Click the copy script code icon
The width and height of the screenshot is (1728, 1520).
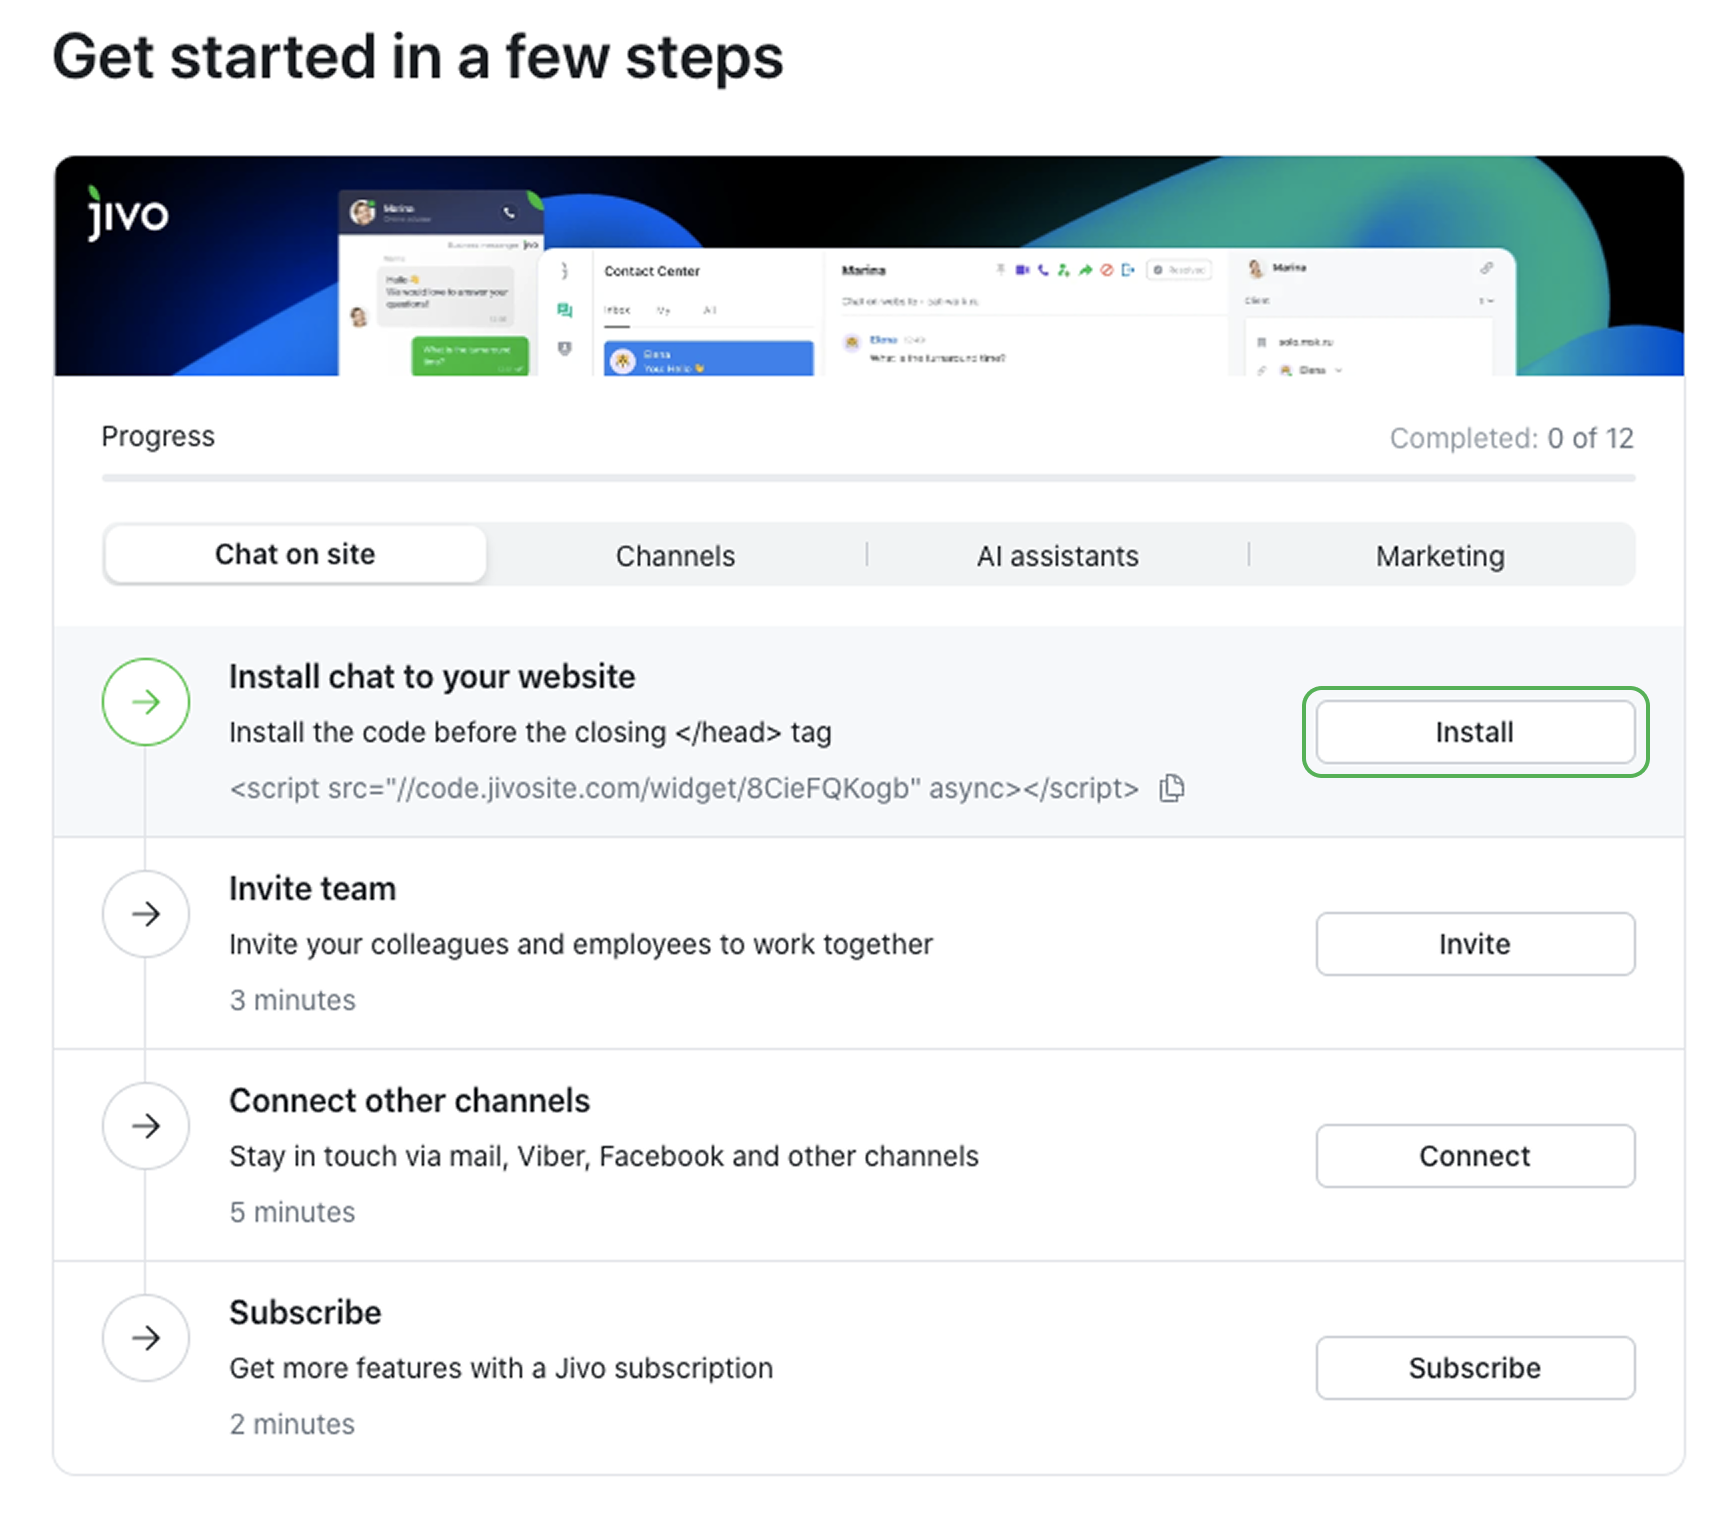(1171, 789)
